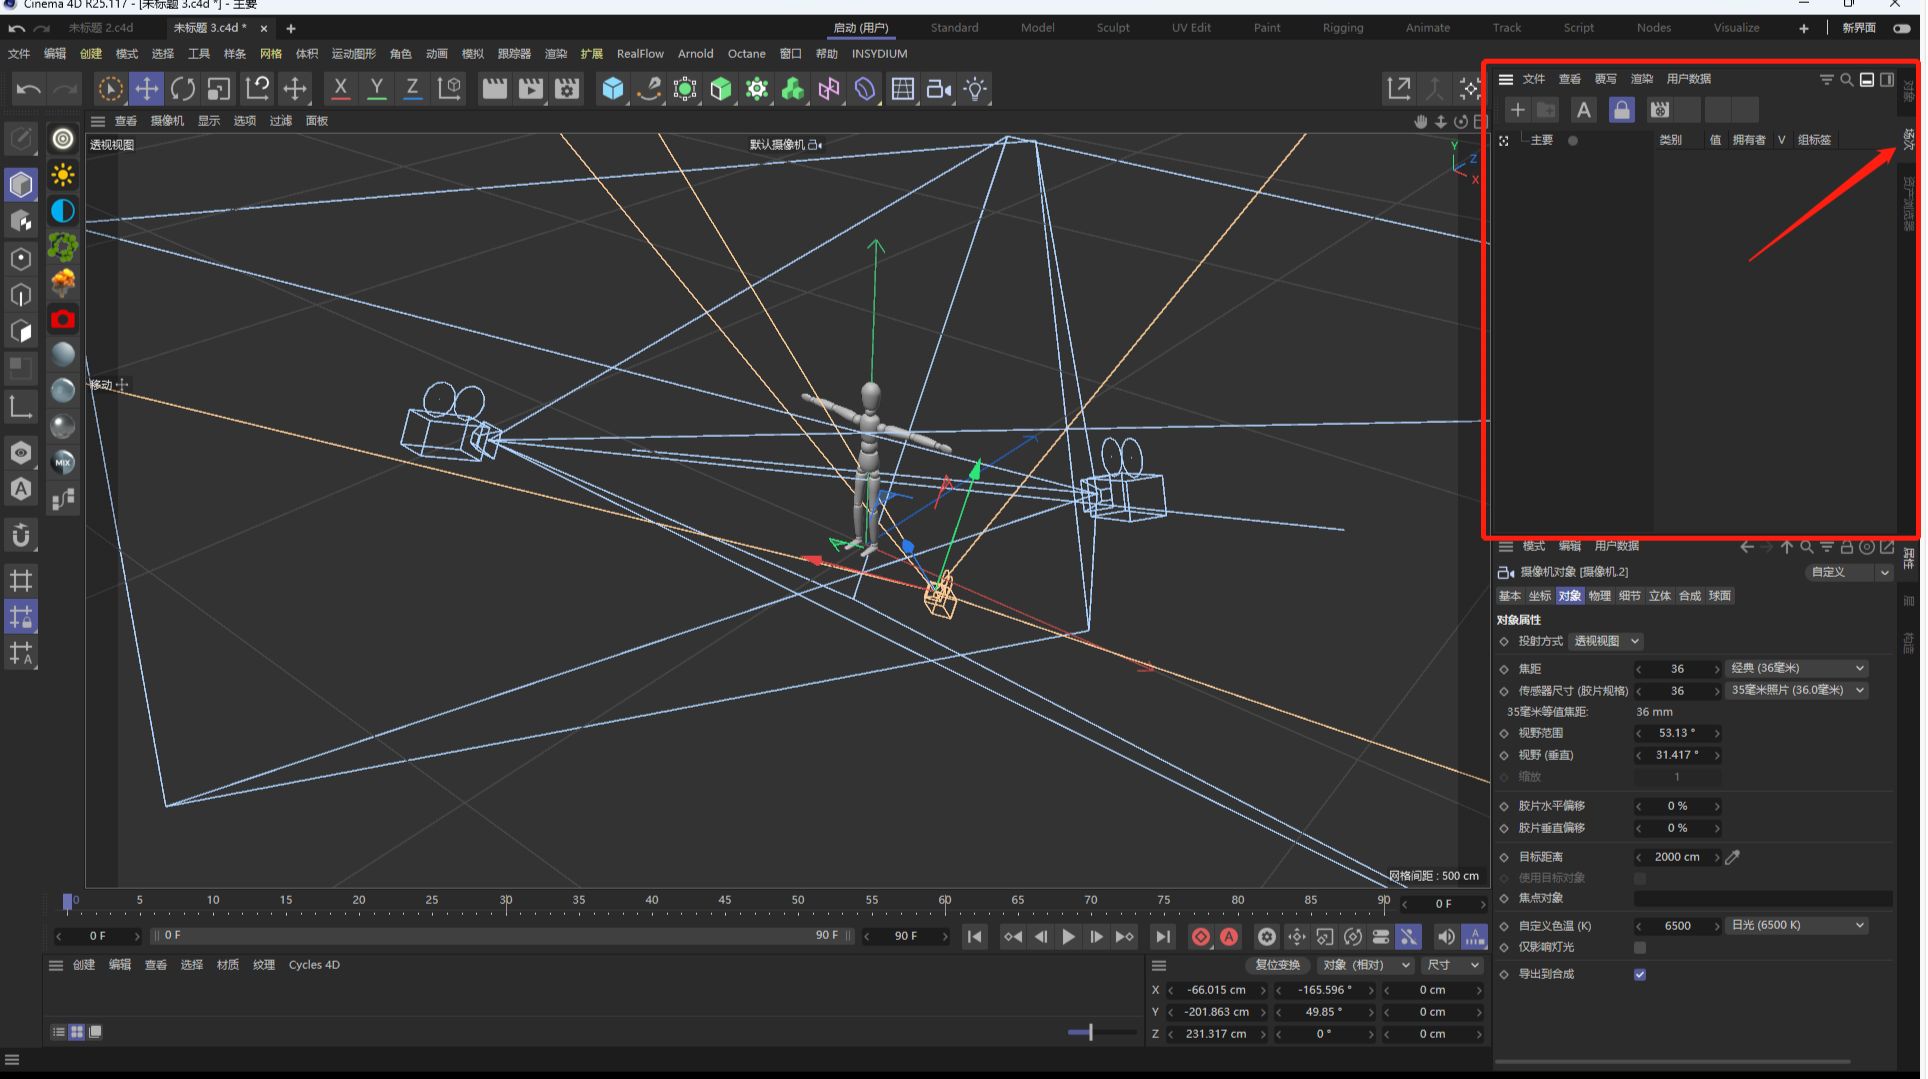Click the camera object icon in toolbar
Image resolution: width=1928 pixels, height=1079 pixels.
click(938, 89)
